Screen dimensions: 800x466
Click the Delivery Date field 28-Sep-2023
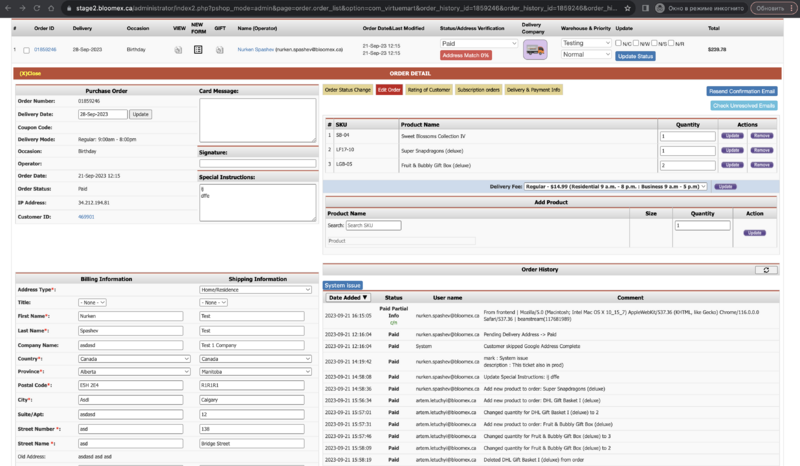103,114
